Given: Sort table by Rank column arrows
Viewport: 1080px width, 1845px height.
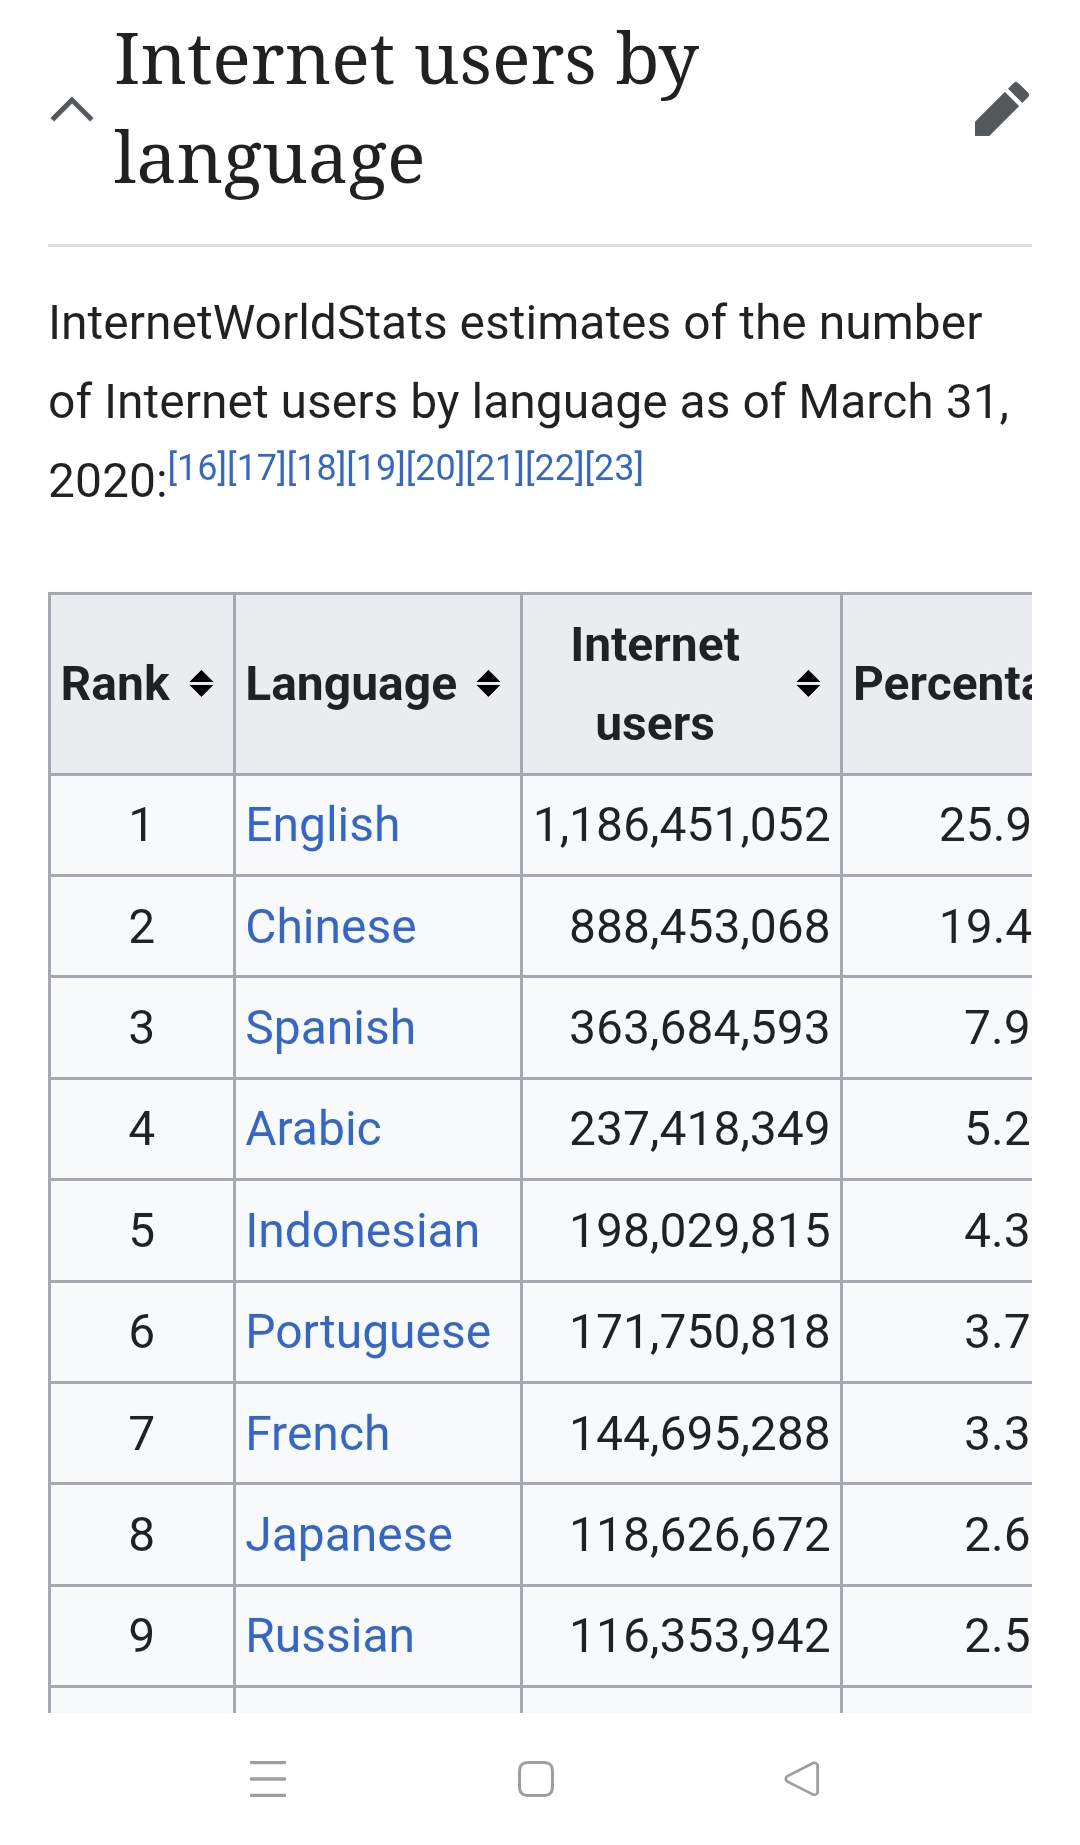Looking at the screenshot, I should 201,684.
